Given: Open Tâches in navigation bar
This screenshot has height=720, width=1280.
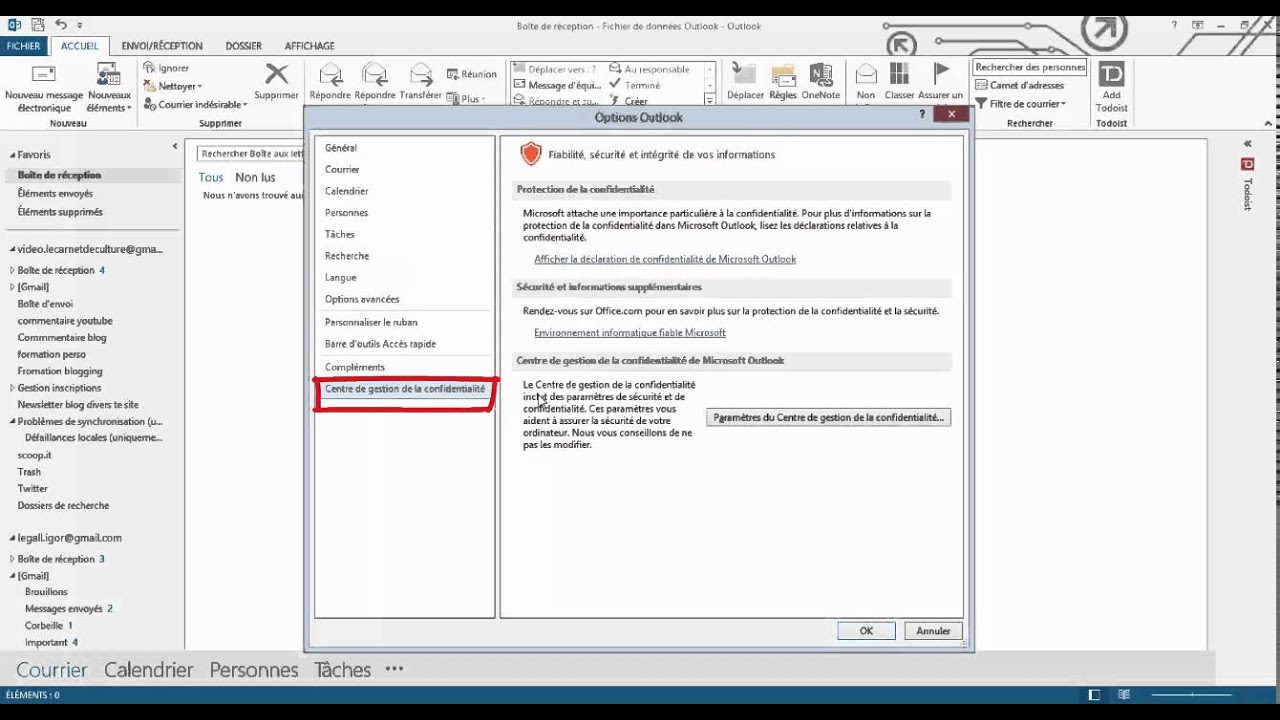Looking at the screenshot, I should tap(342, 670).
